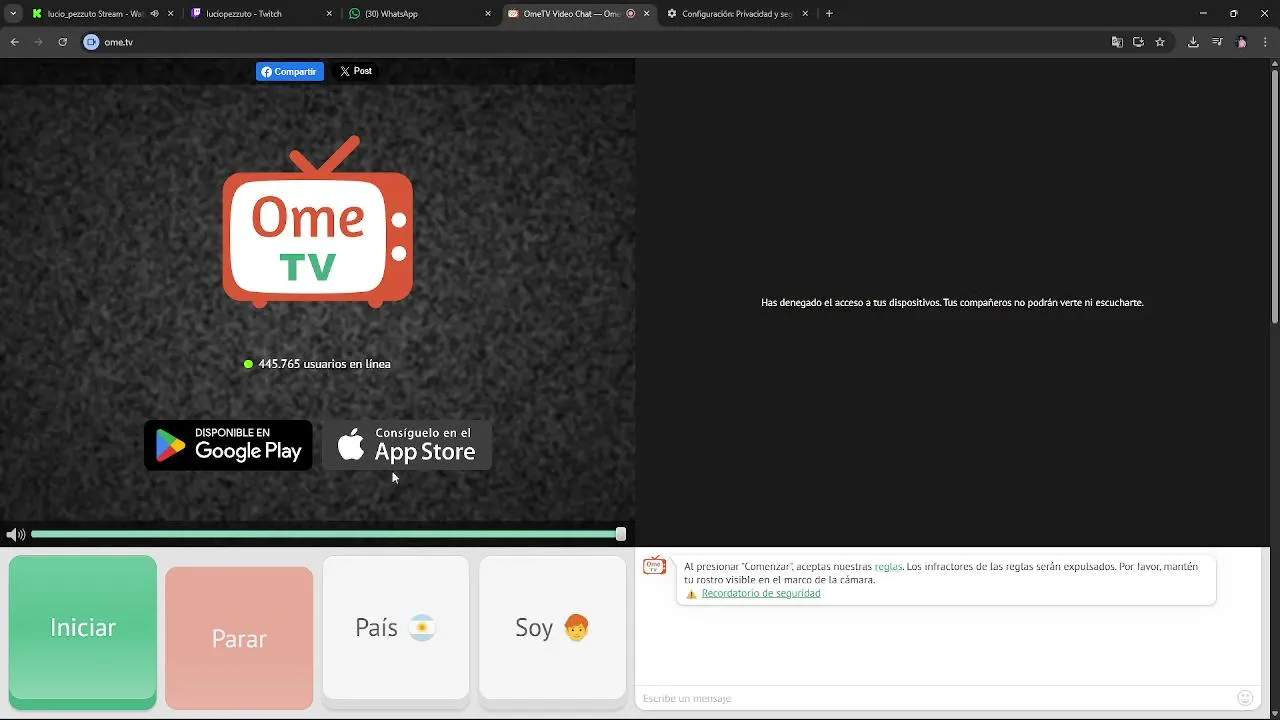The width and height of the screenshot is (1280, 720).
Task: Click the denied device access message
Action: [952, 302]
